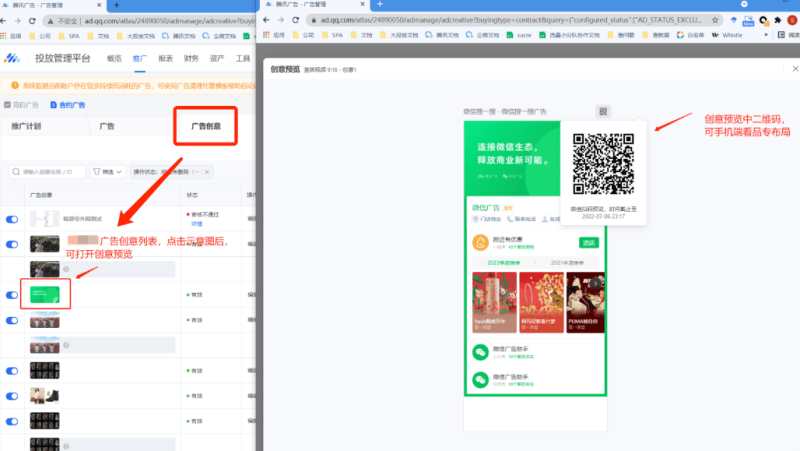This screenshot has width=800, height=451.
Task: Toggle the switch on the red-text annotated creative row
Action: pos(12,244)
